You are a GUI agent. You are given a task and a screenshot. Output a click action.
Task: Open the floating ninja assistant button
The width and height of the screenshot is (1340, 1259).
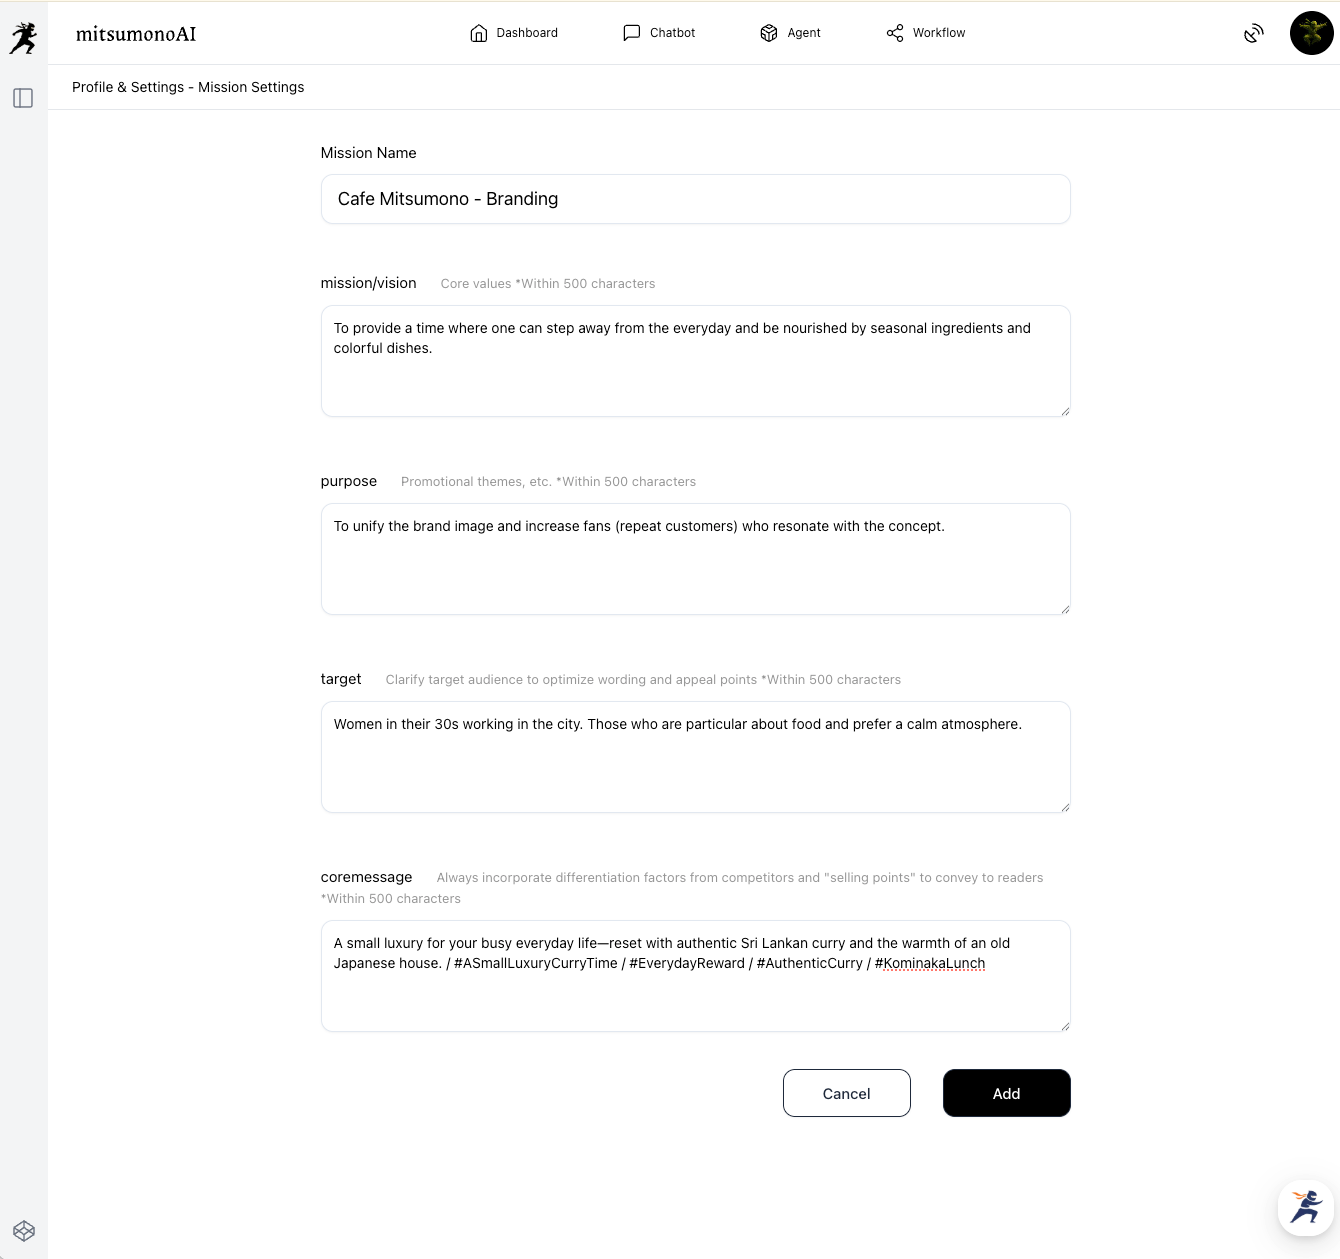1306,1207
